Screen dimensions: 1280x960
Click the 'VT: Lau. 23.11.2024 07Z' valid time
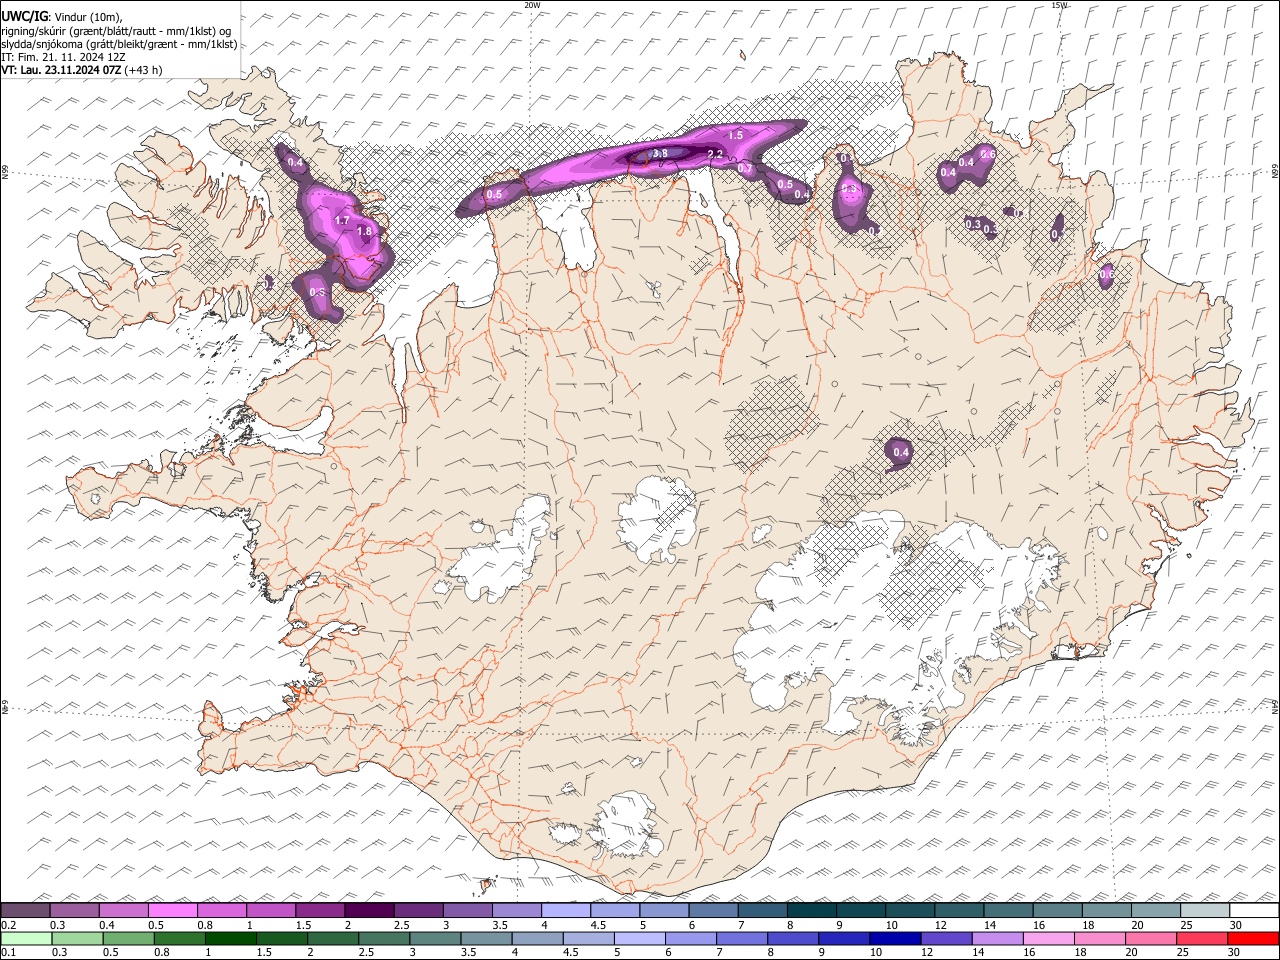pos(61,70)
